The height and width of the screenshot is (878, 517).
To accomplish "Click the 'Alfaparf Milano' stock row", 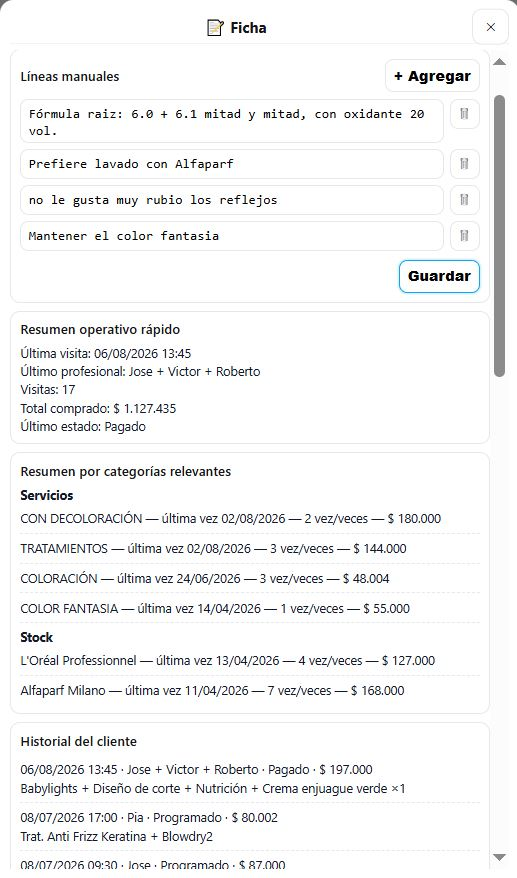I will click(250, 690).
